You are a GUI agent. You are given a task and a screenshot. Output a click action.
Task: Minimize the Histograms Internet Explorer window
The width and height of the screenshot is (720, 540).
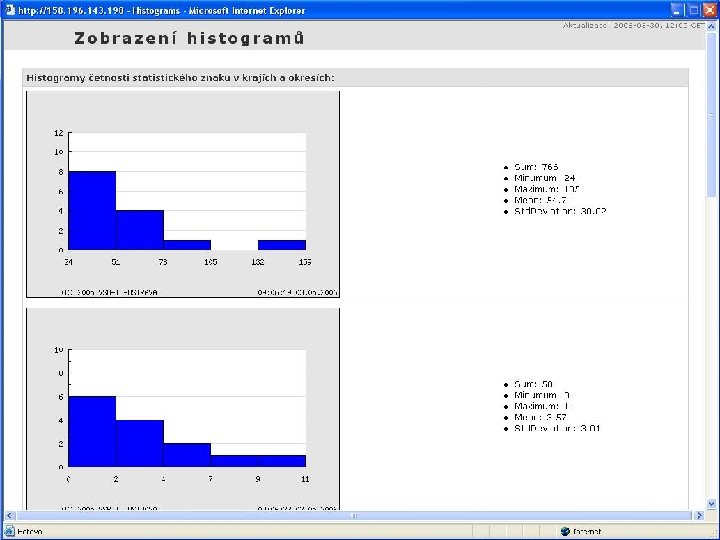pos(676,10)
